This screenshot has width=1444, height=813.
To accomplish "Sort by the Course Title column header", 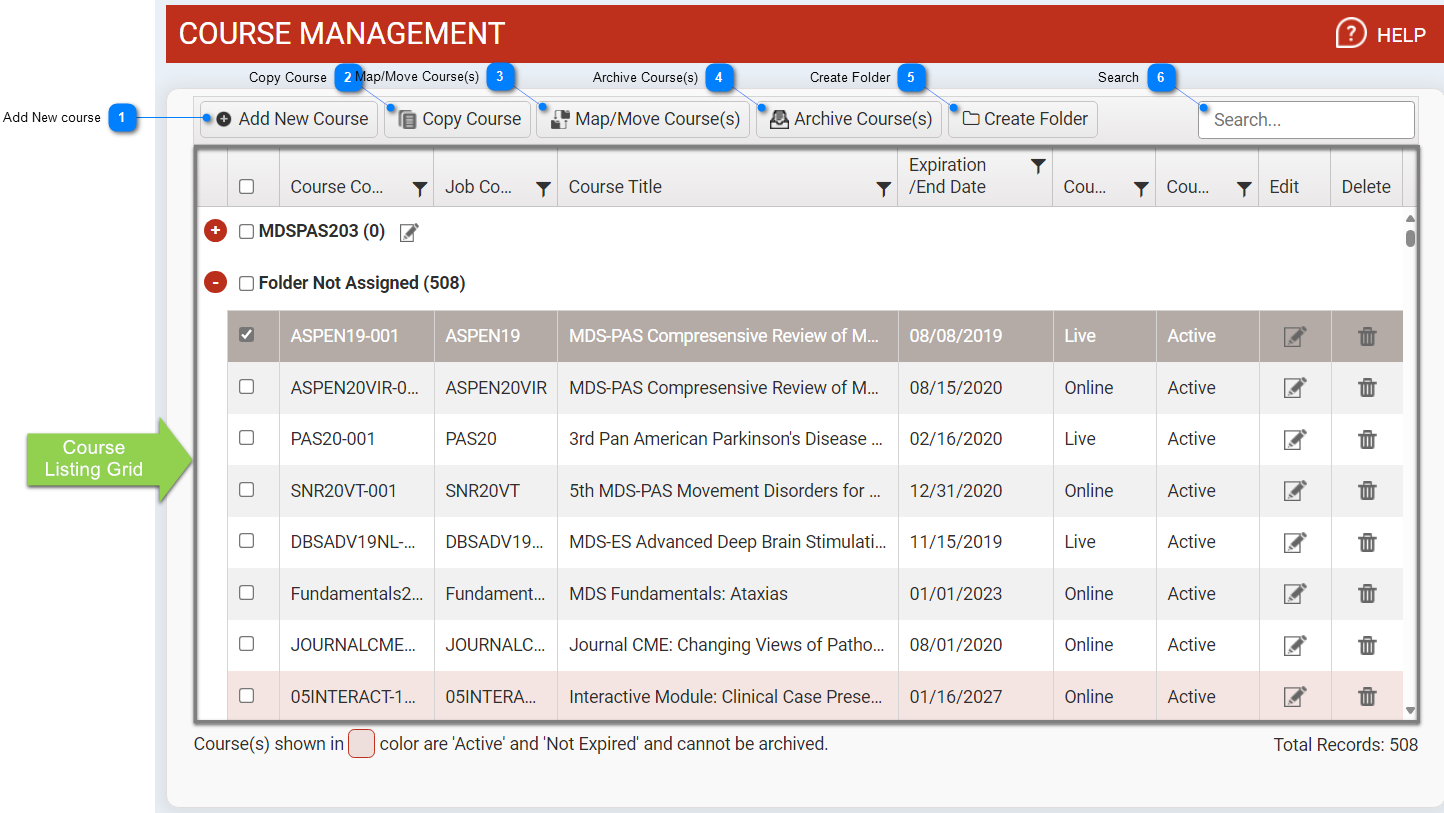I will 616,187.
